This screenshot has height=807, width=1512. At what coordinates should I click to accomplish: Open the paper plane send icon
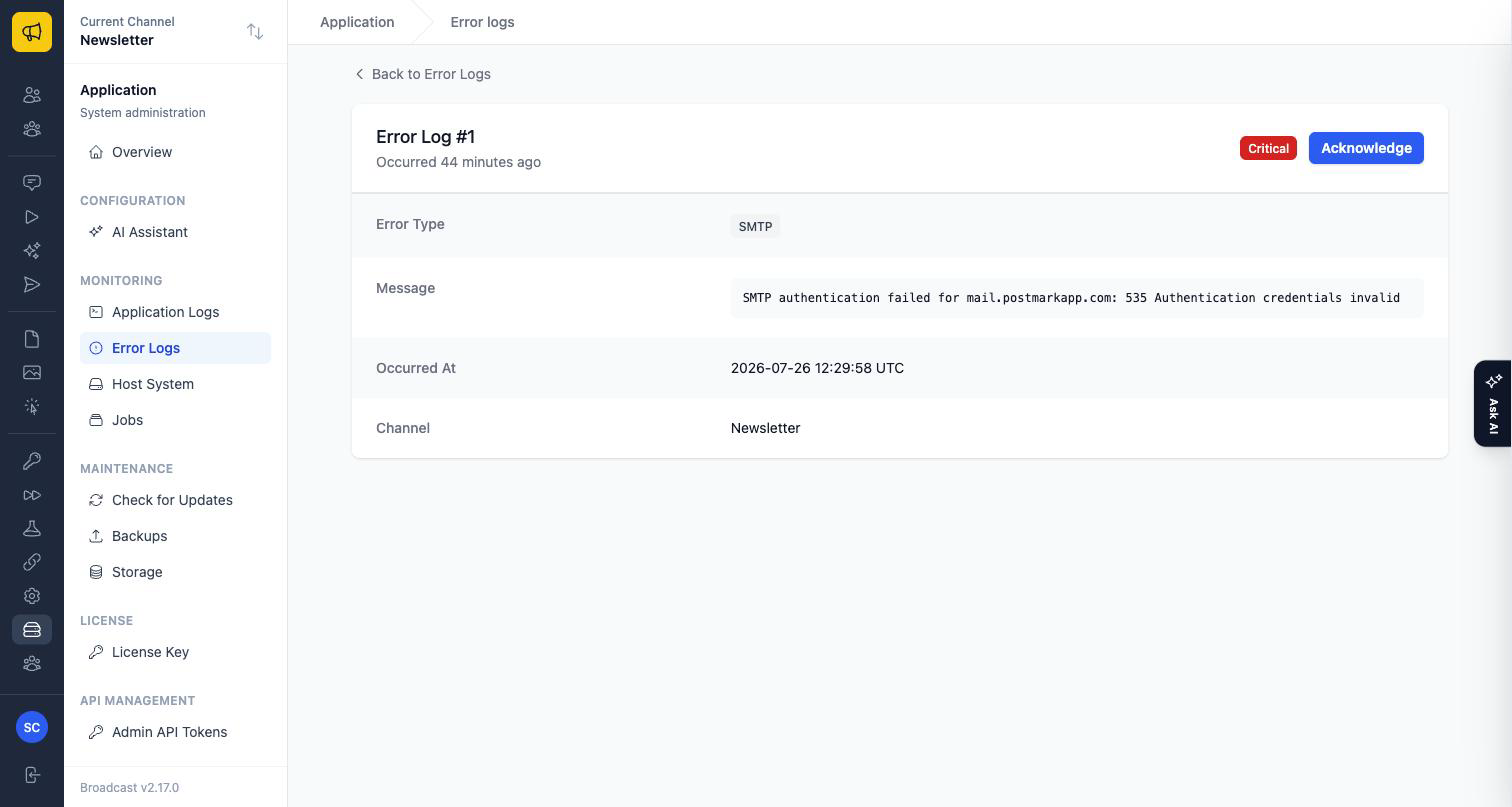click(x=32, y=285)
